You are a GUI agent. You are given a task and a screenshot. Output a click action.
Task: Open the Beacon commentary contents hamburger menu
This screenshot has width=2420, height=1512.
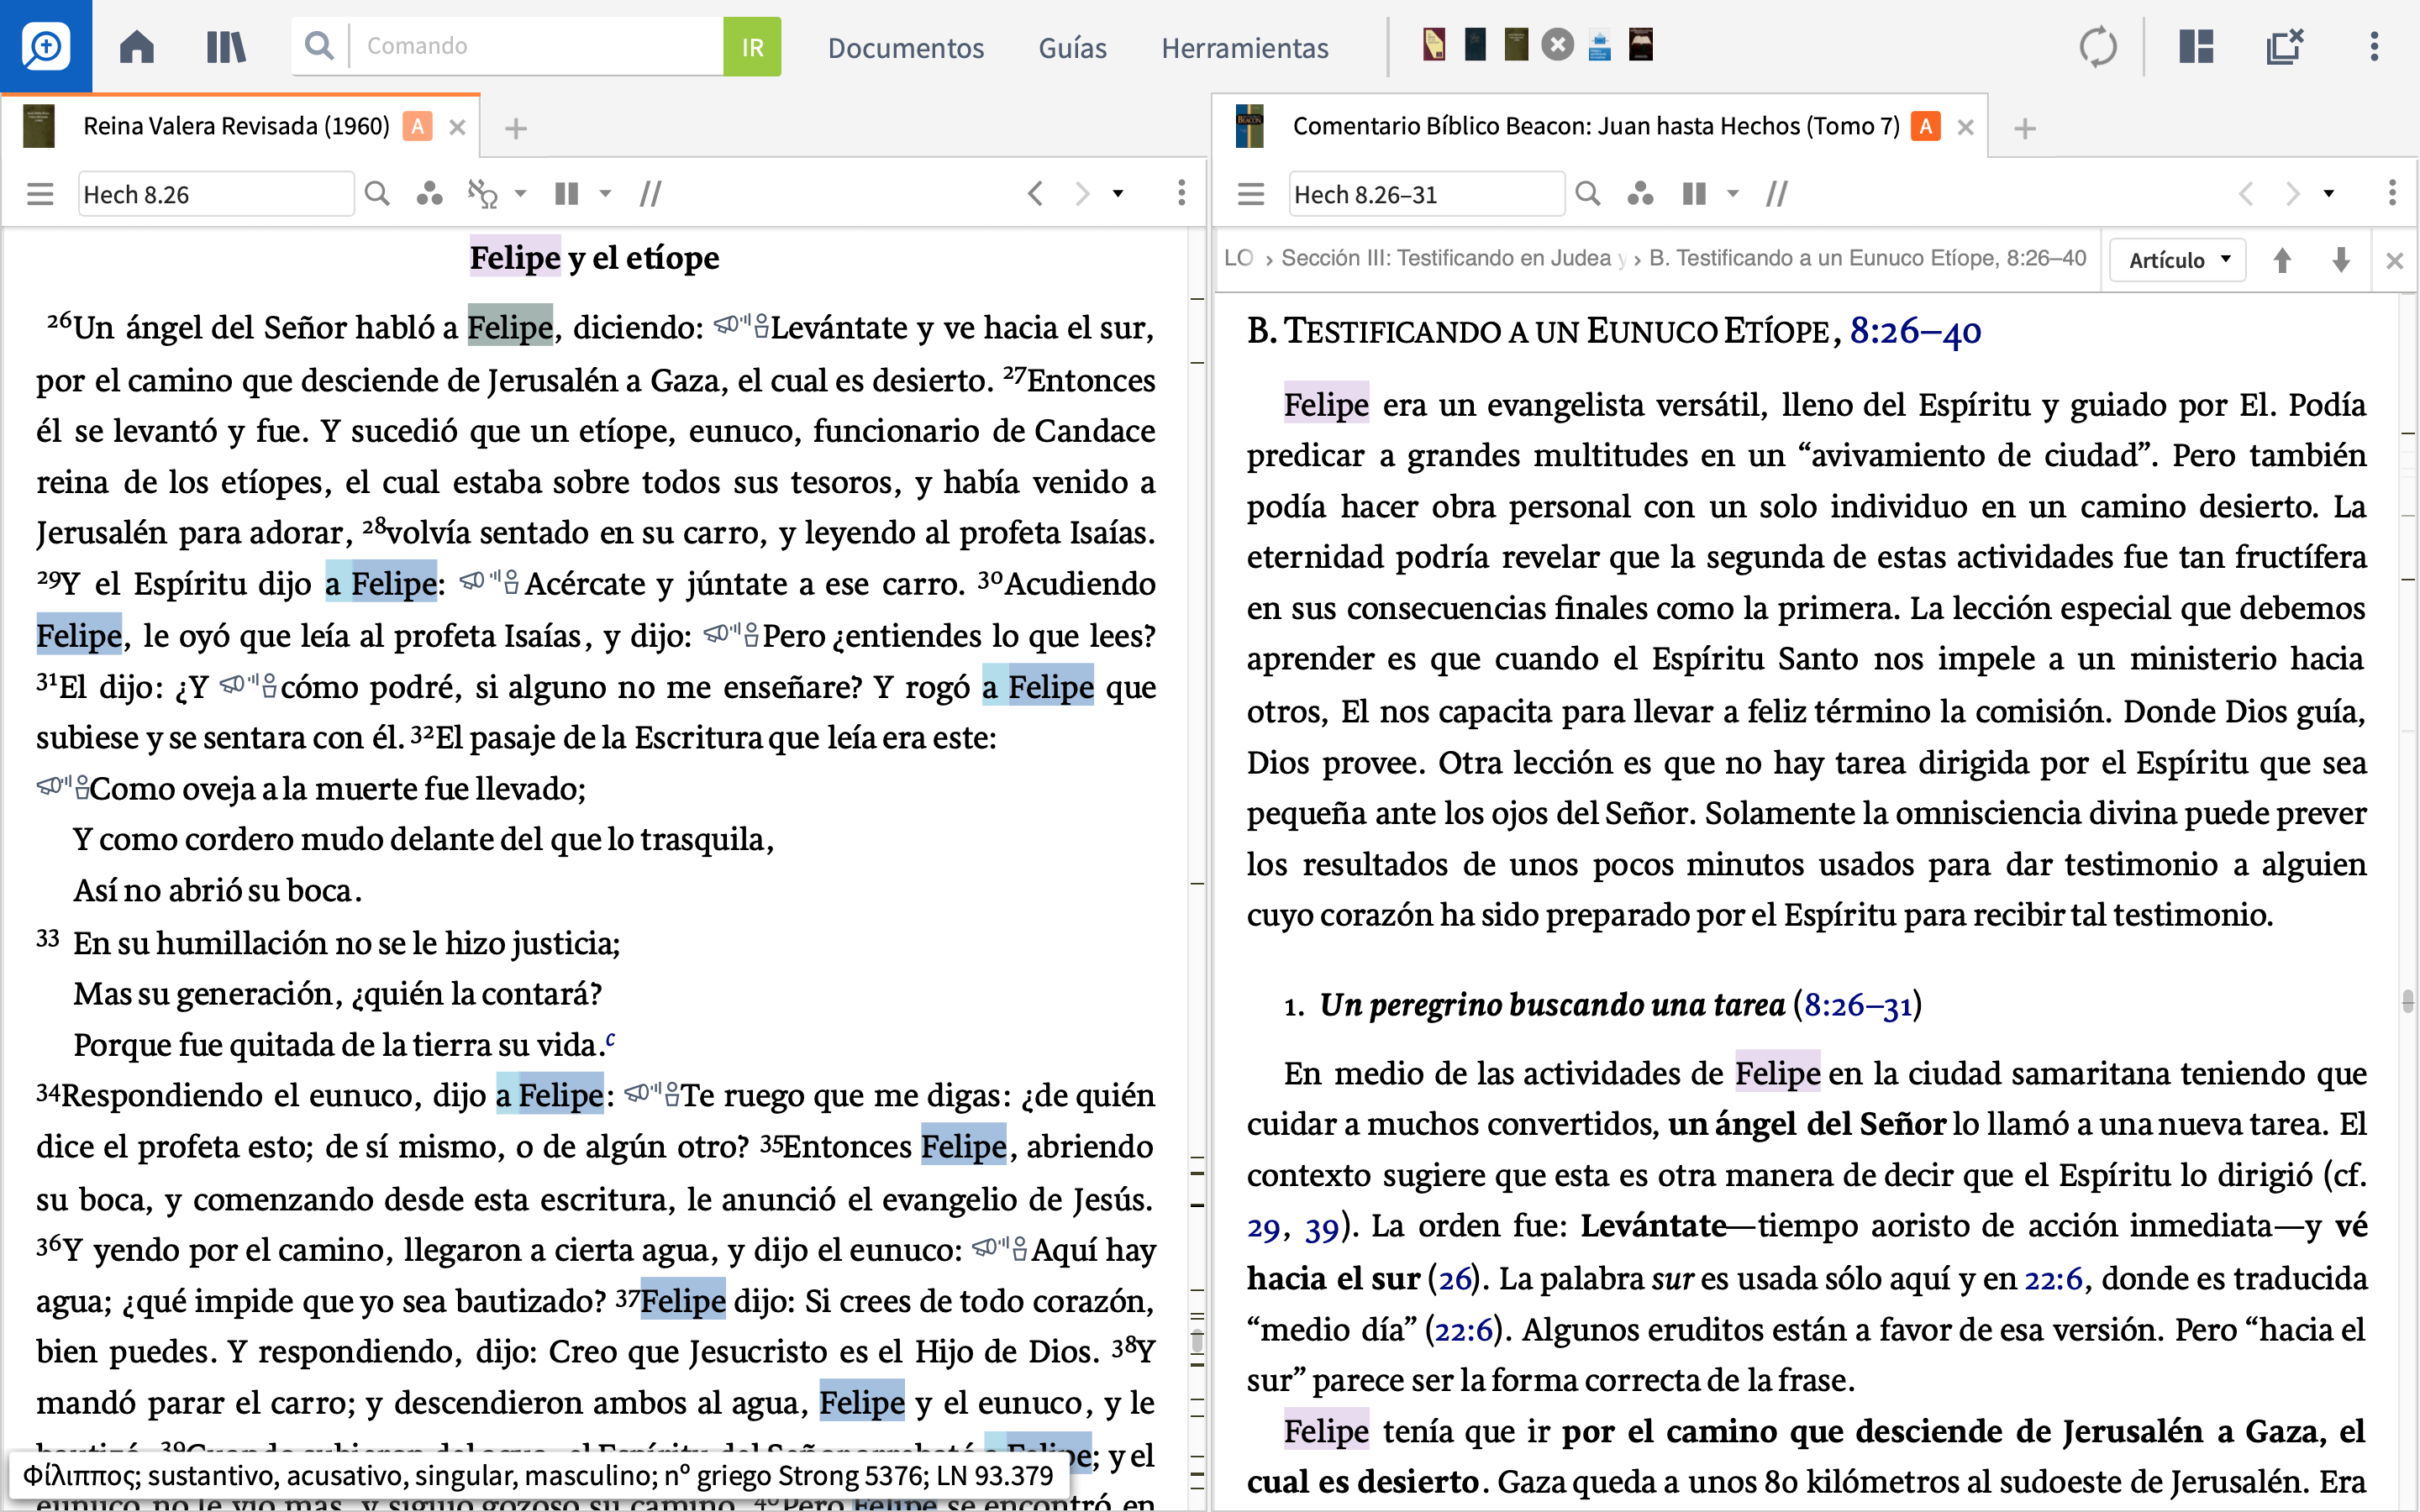(1251, 193)
